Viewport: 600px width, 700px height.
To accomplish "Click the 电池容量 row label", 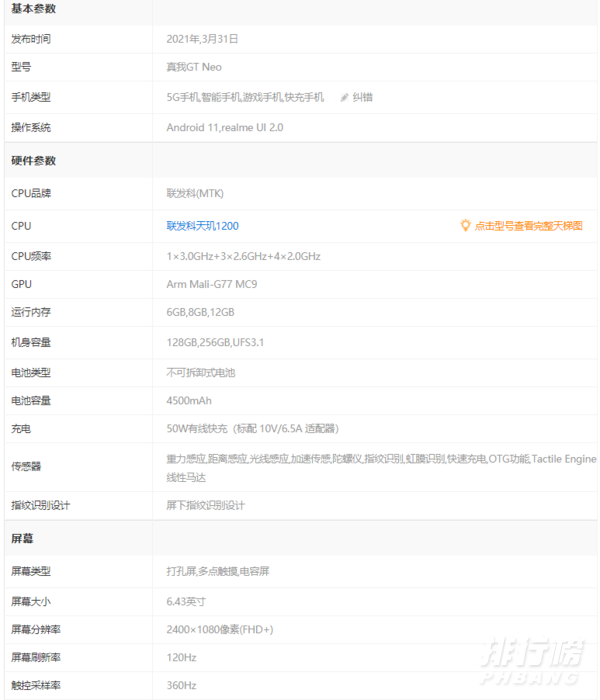I will [x=31, y=400].
